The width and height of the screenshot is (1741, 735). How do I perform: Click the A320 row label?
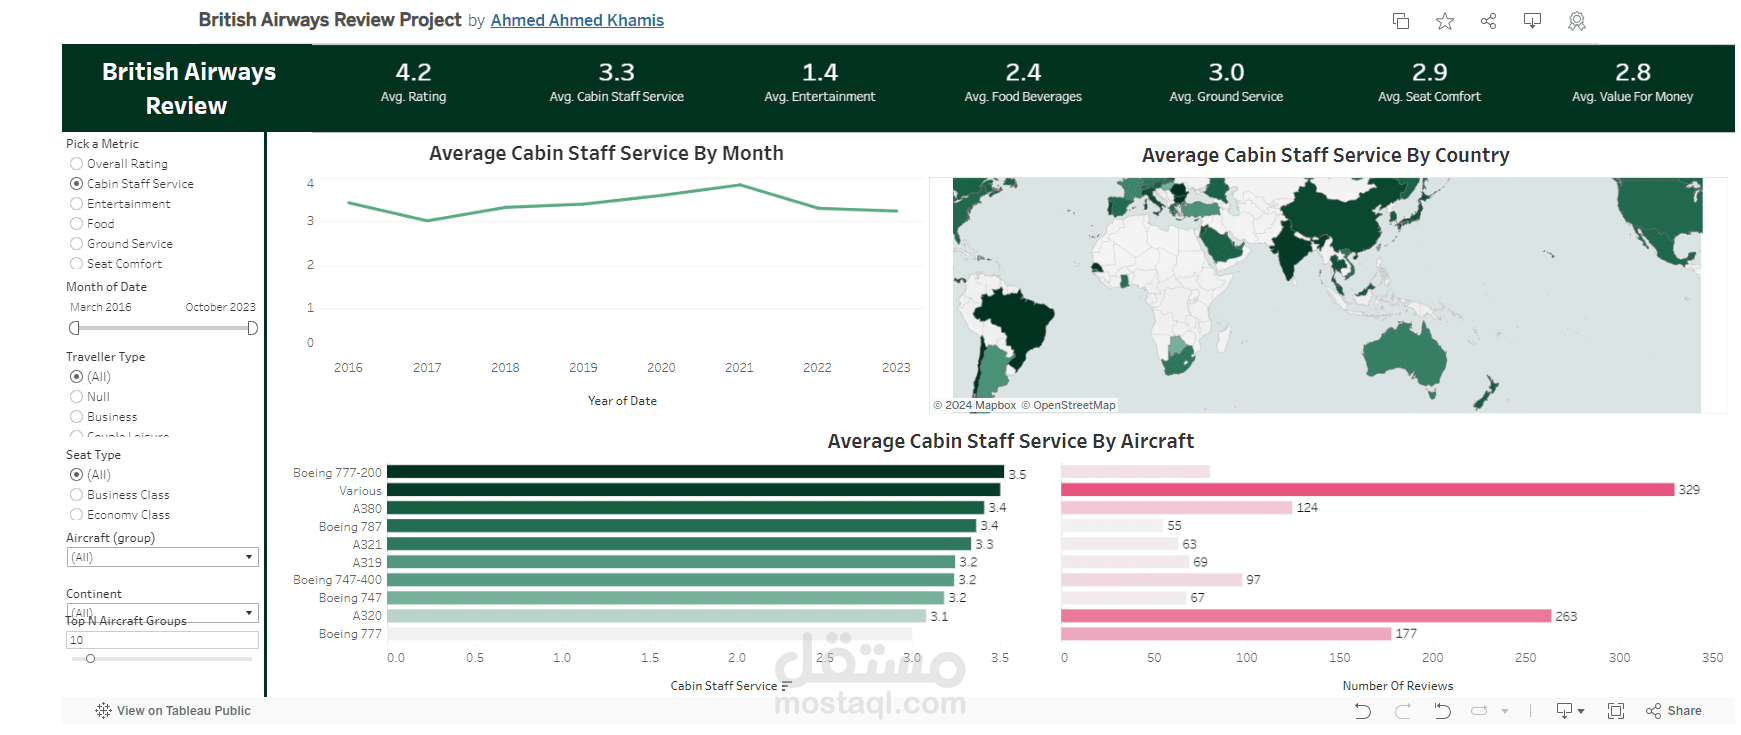click(367, 616)
